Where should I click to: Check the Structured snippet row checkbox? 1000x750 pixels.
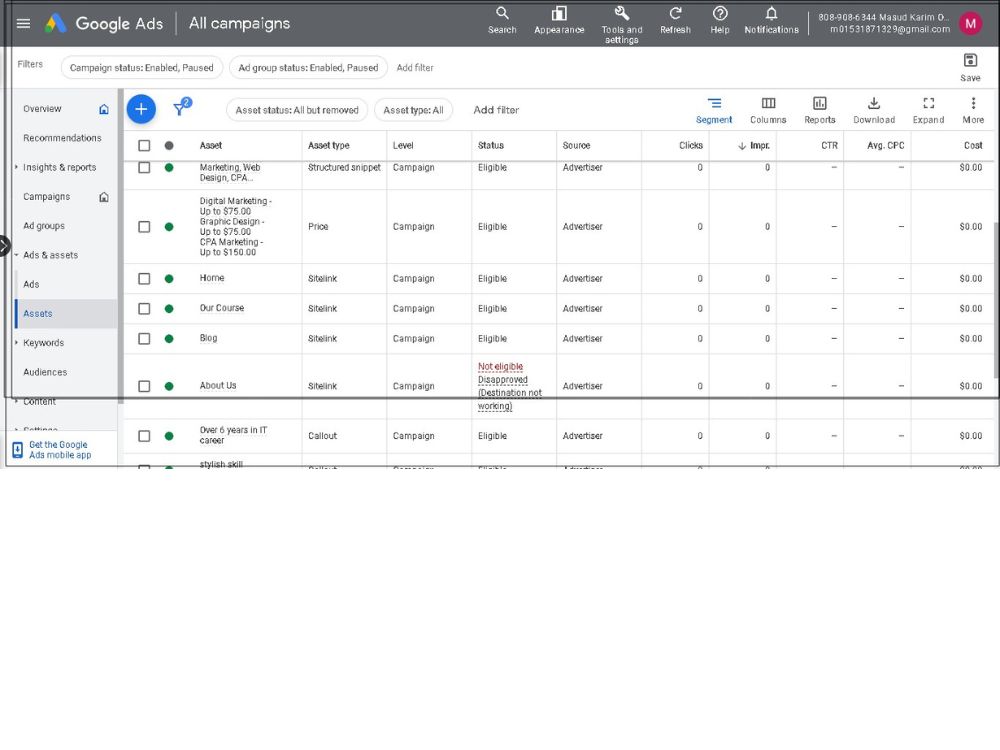click(x=144, y=168)
